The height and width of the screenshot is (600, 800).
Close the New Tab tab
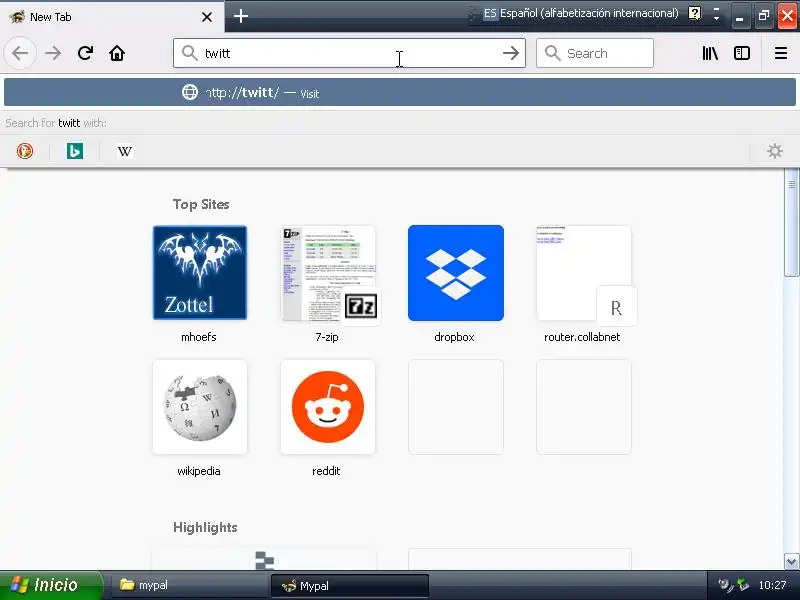tap(207, 17)
